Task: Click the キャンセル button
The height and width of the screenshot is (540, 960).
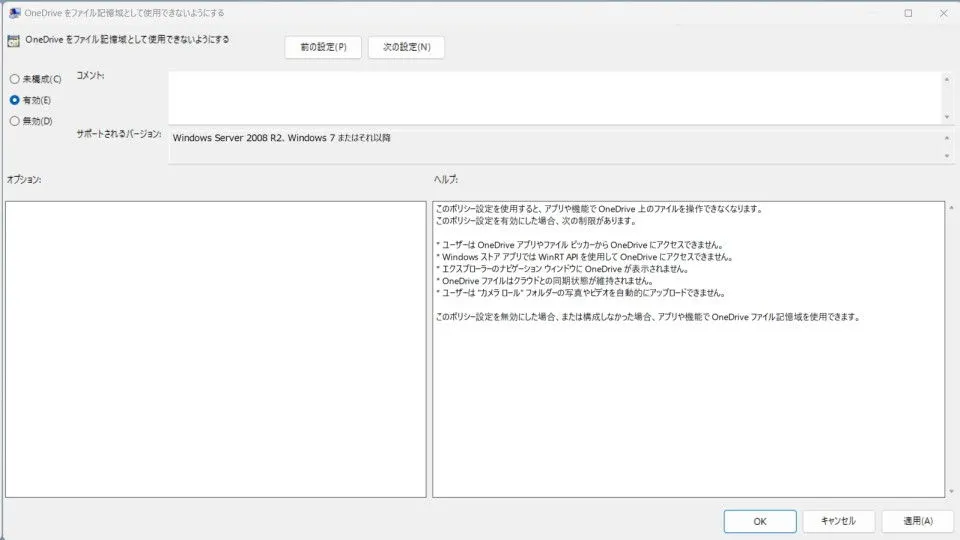Action: click(838, 521)
